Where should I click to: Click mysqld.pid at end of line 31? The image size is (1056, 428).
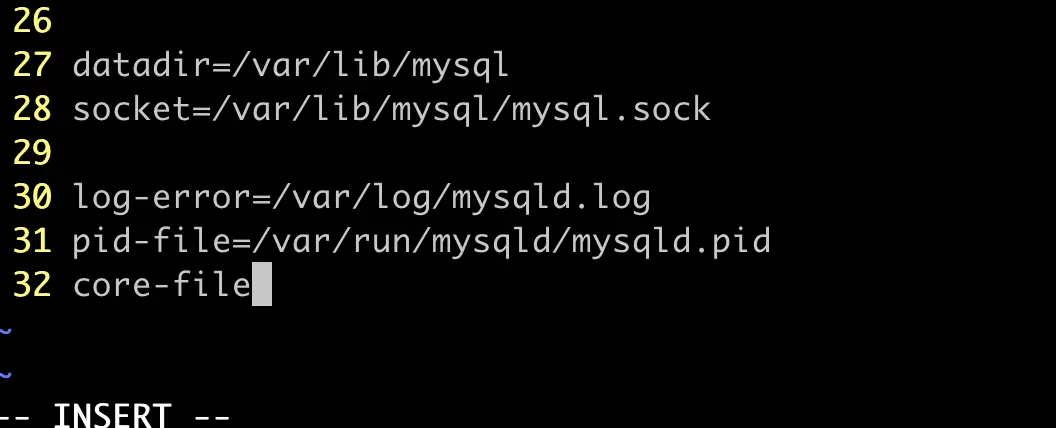click(x=671, y=242)
